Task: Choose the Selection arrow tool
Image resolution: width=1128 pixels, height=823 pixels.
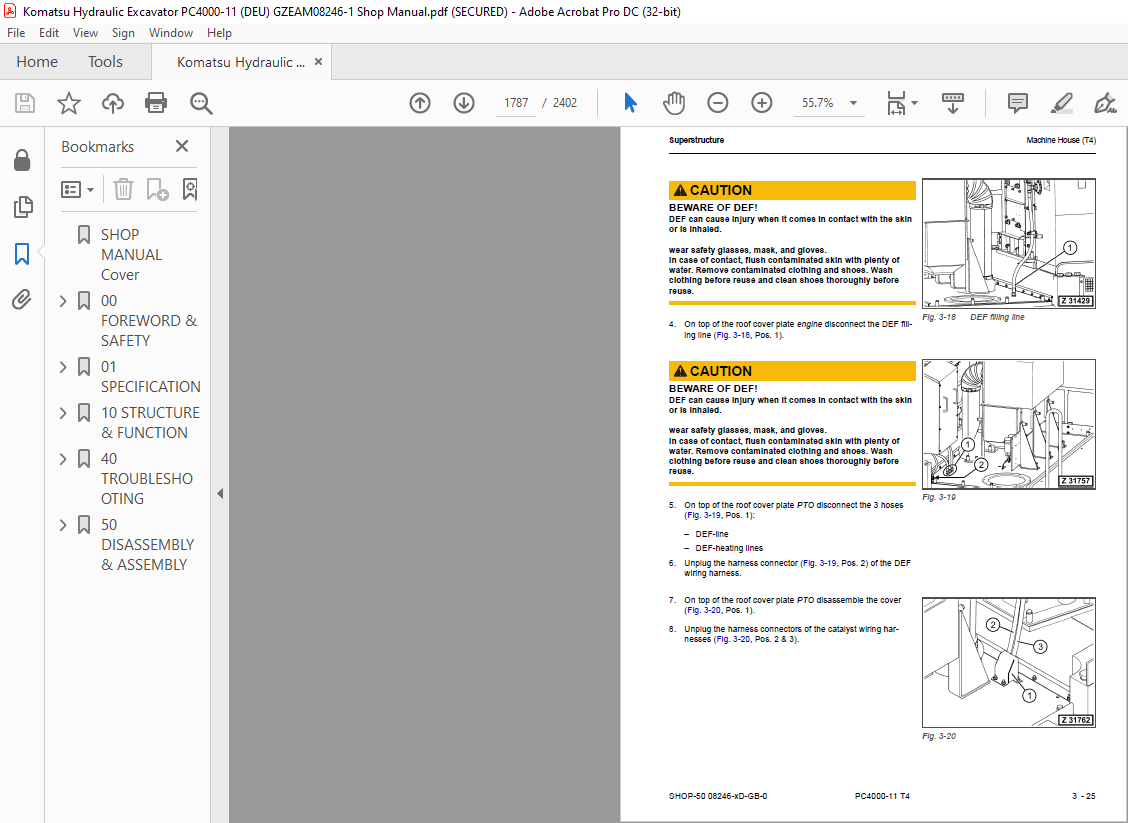Action: pyautogui.click(x=630, y=103)
